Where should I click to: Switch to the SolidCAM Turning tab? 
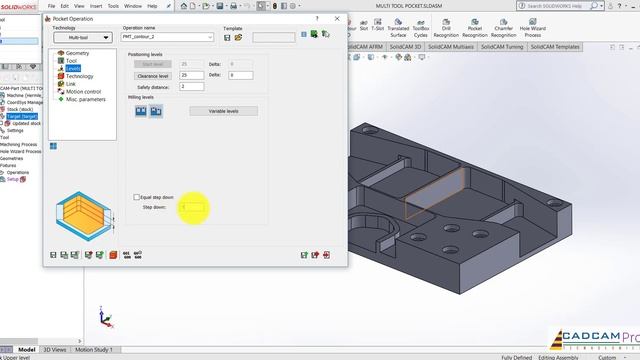pos(502,47)
